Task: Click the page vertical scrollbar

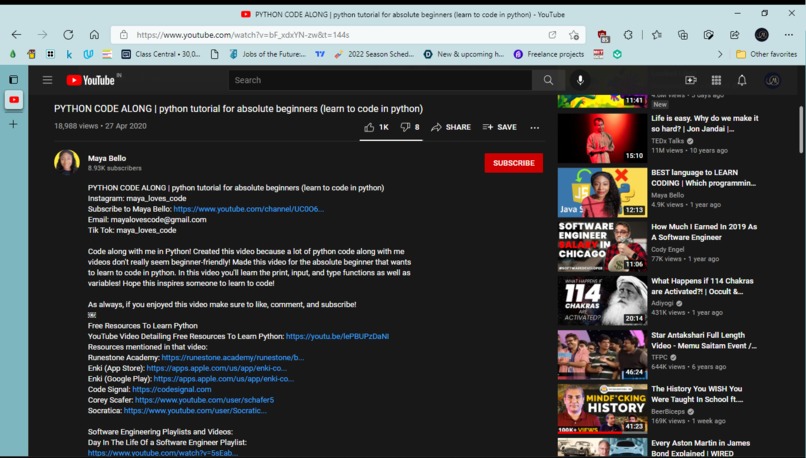Action: point(801,130)
